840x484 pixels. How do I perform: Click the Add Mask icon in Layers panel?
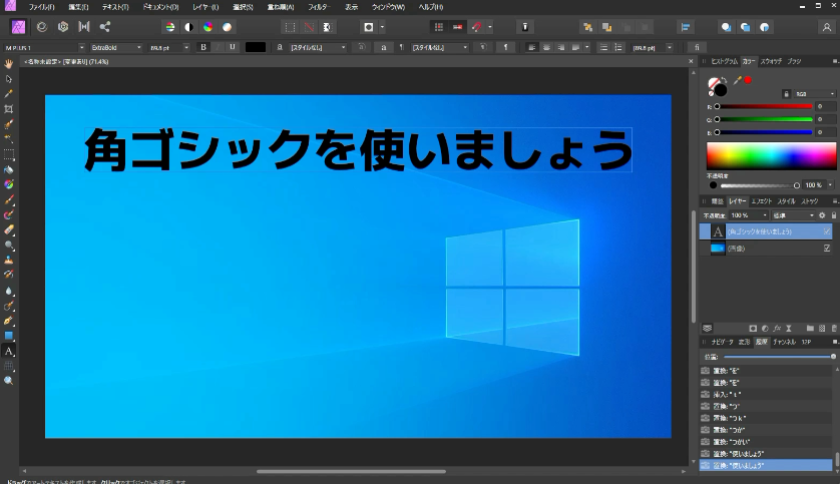pyautogui.click(x=753, y=328)
